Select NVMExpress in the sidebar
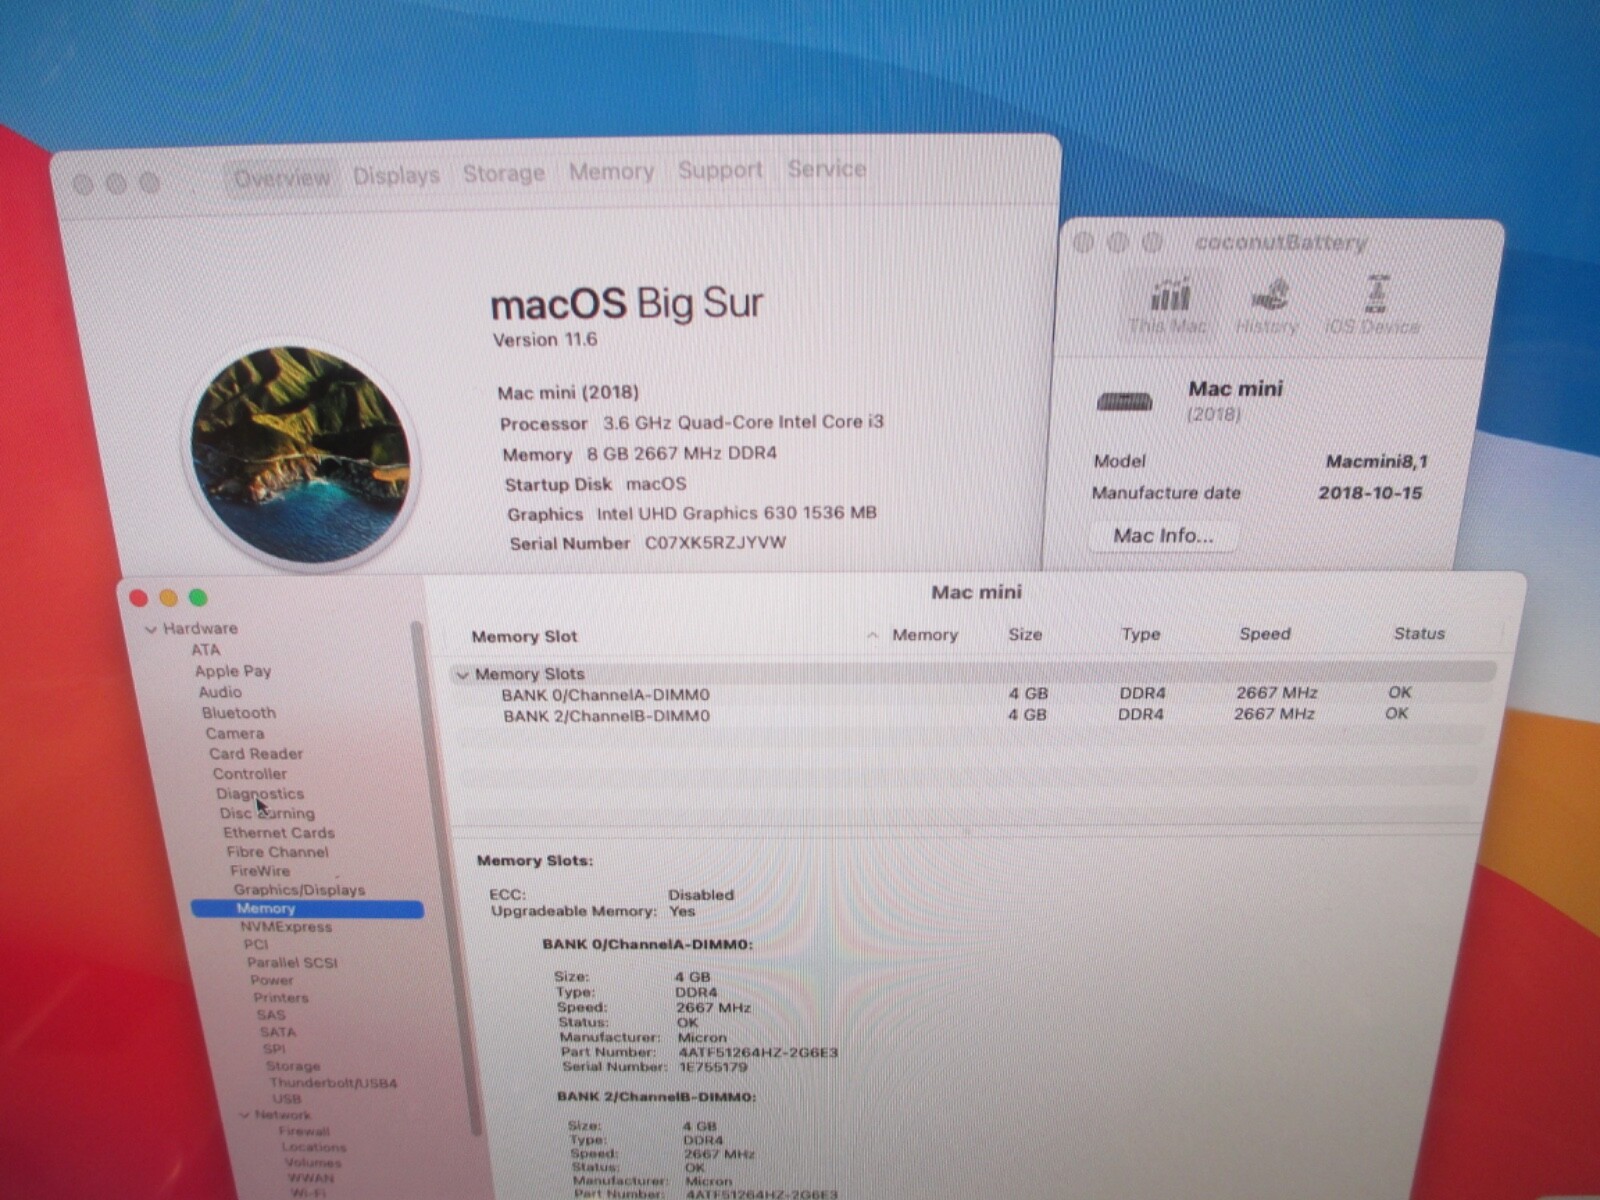Image resolution: width=1600 pixels, height=1200 pixels. coord(286,927)
